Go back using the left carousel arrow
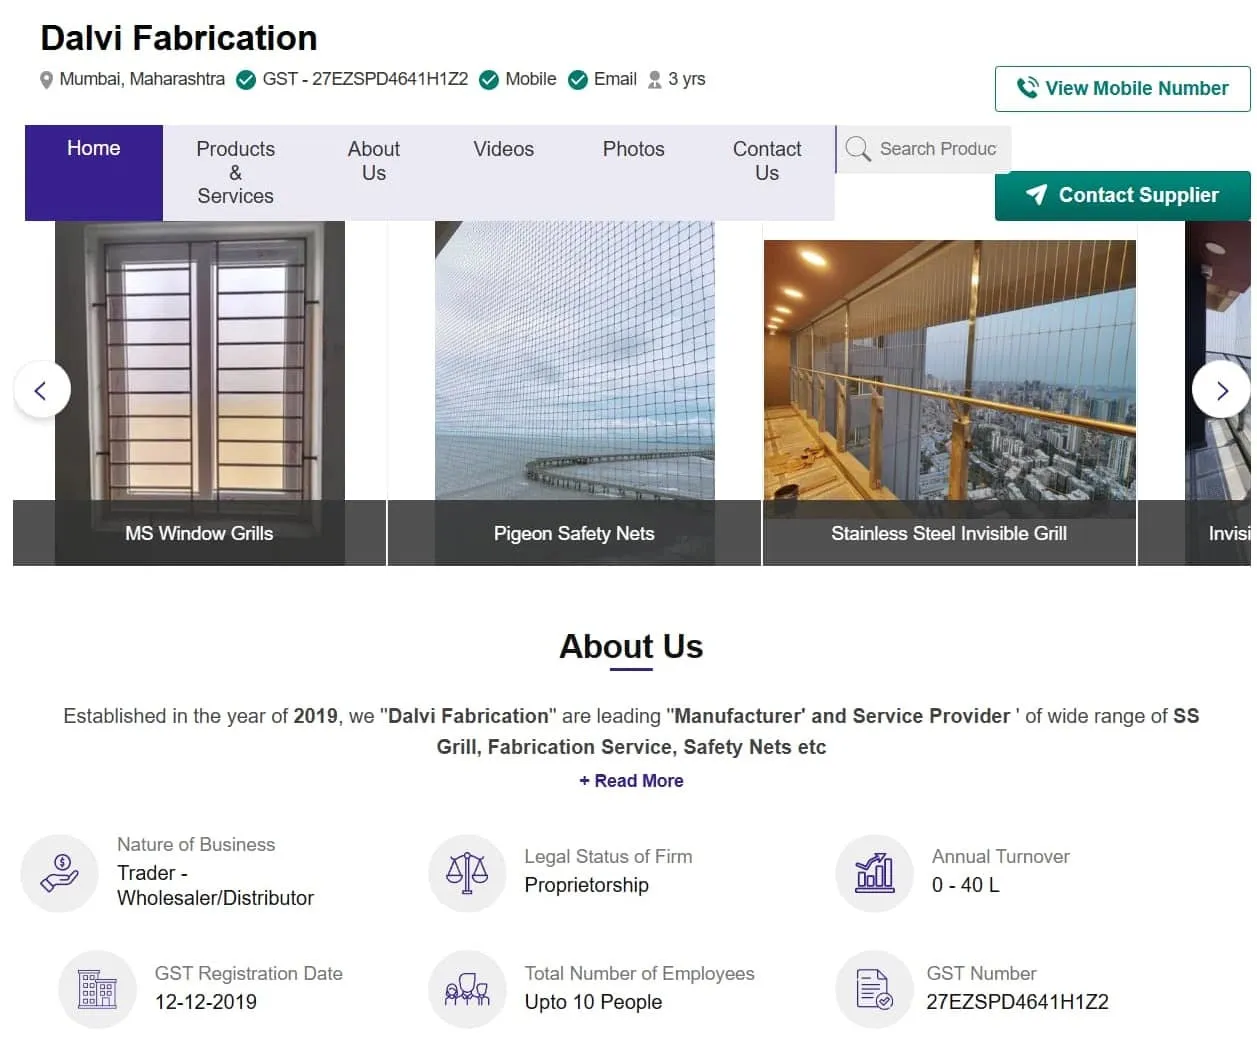 pyautogui.click(x=41, y=390)
